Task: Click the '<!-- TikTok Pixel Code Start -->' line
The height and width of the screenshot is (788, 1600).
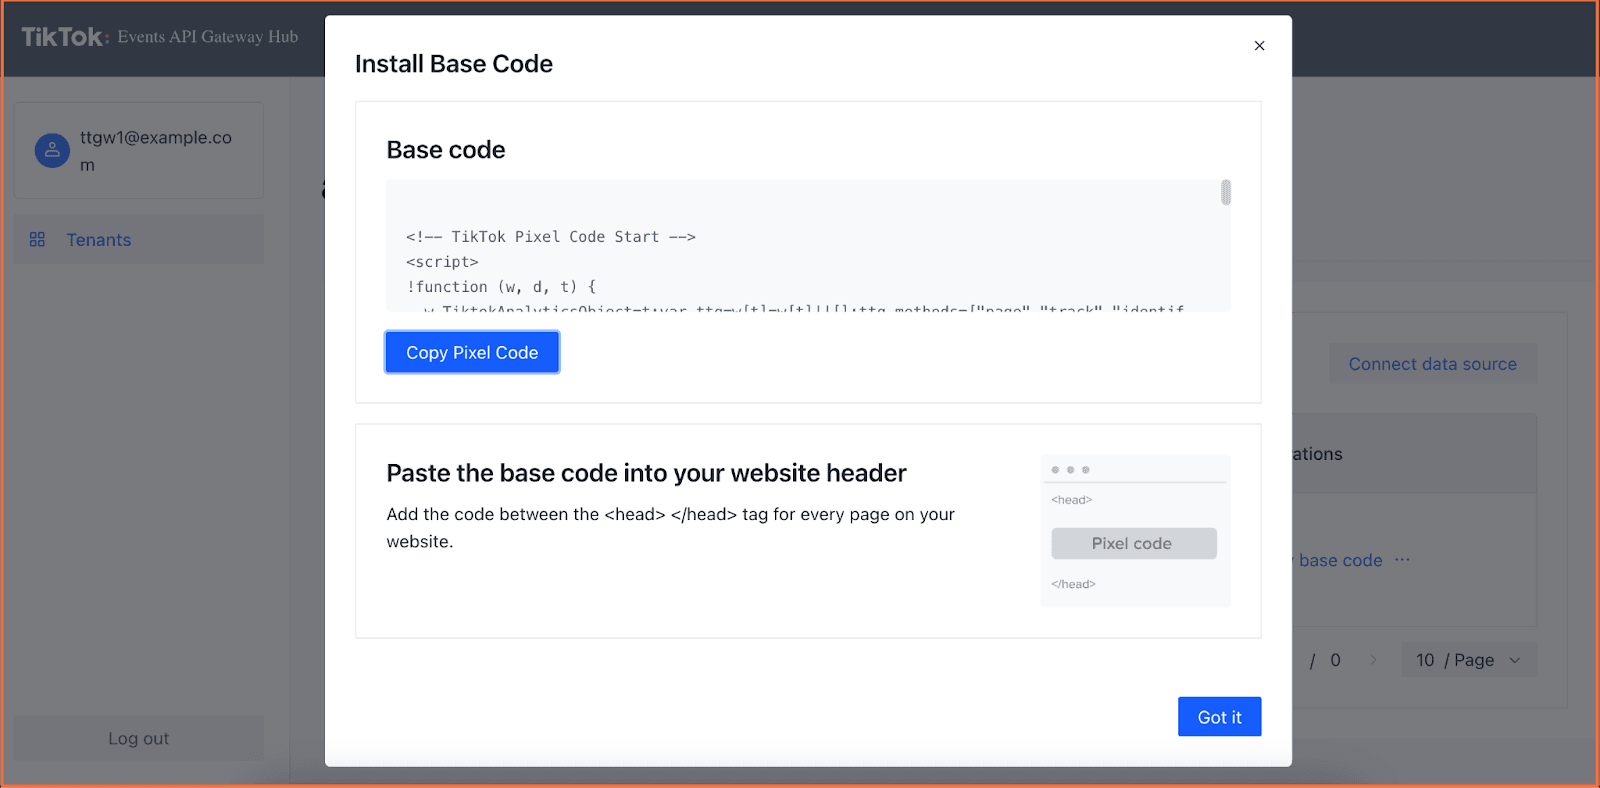Action: click(x=551, y=237)
